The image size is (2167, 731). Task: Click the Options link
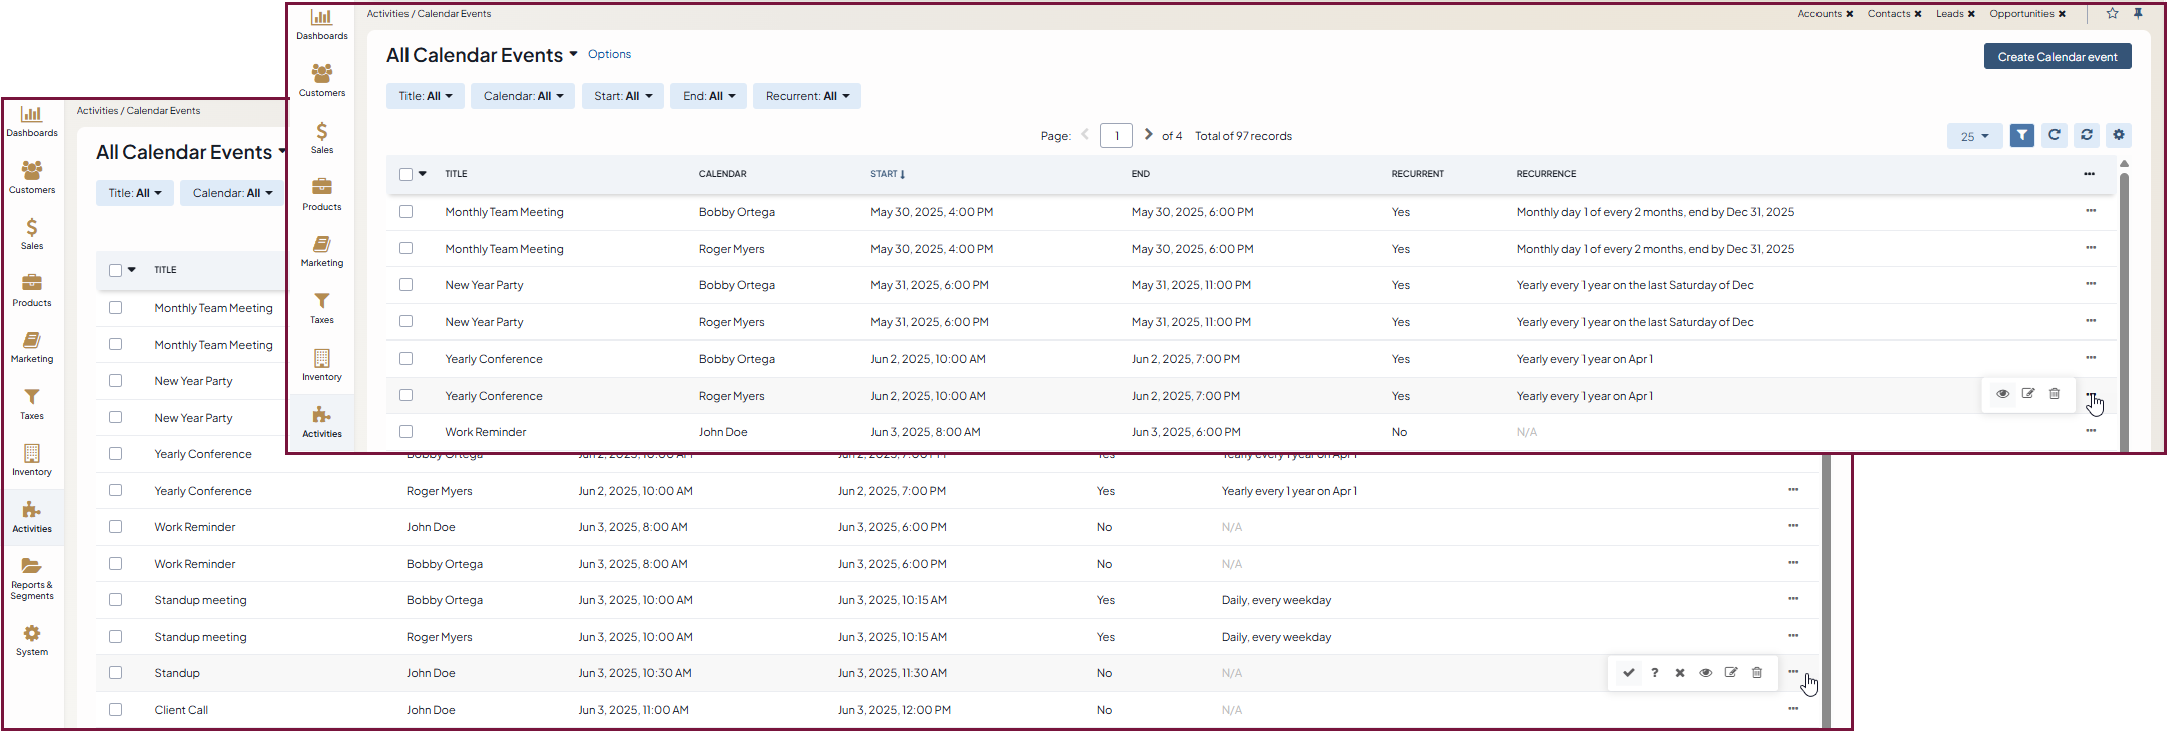click(x=609, y=54)
